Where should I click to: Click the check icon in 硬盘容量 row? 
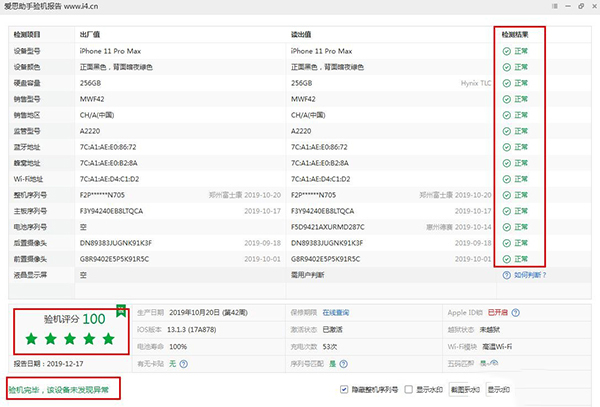point(507,83)
